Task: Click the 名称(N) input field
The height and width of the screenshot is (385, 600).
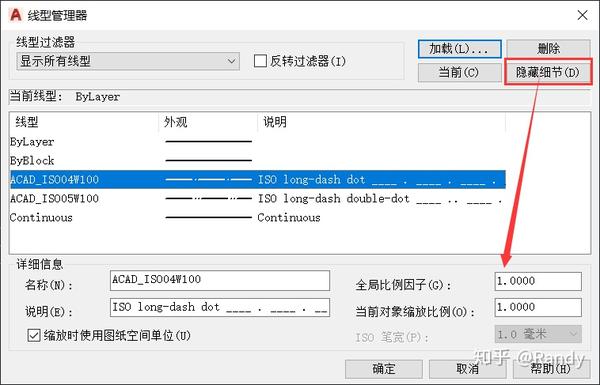Action: tap(220, 280)
